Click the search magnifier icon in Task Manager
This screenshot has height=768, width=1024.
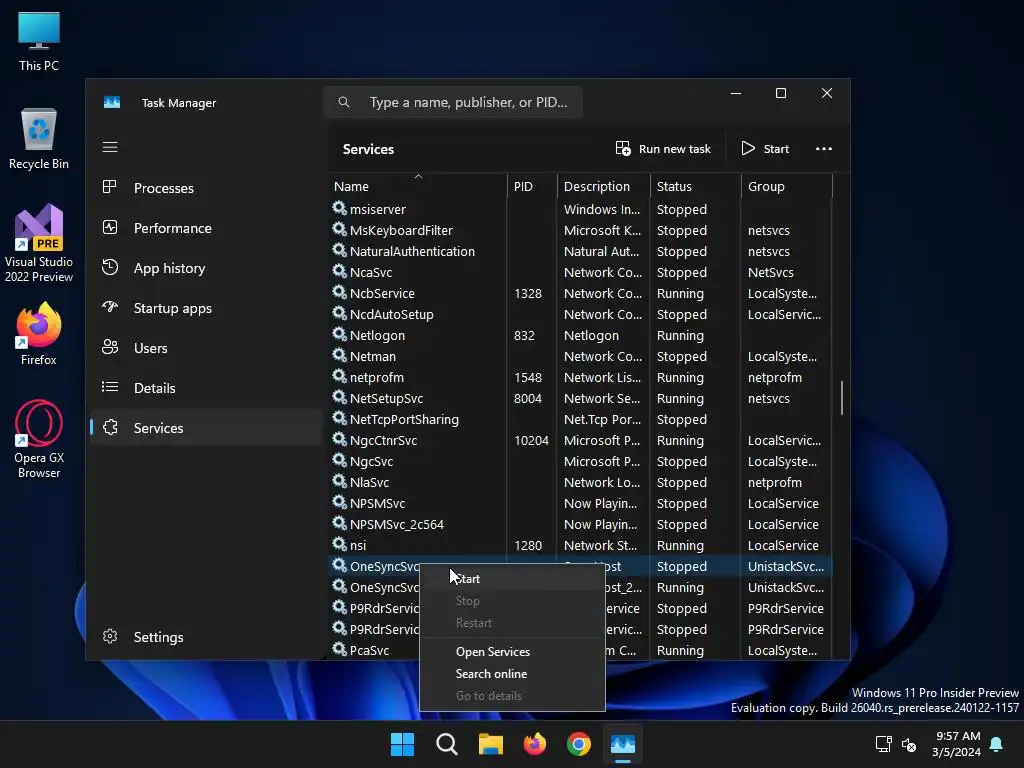pyautogui.click(x=344, y=102)
